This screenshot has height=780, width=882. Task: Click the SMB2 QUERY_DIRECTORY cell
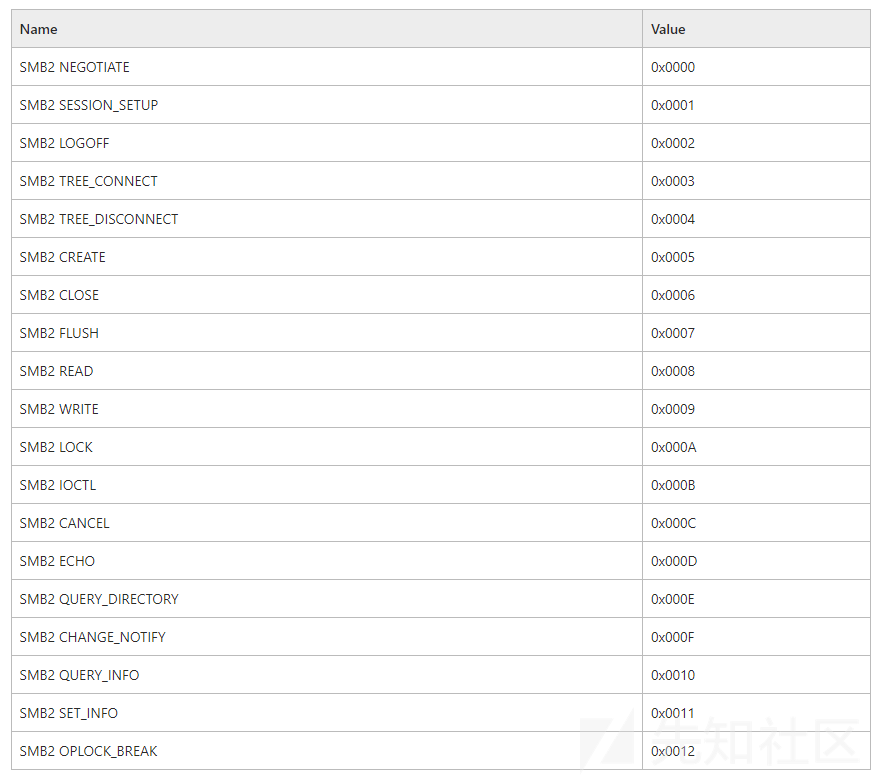click(x=99, y=599)
